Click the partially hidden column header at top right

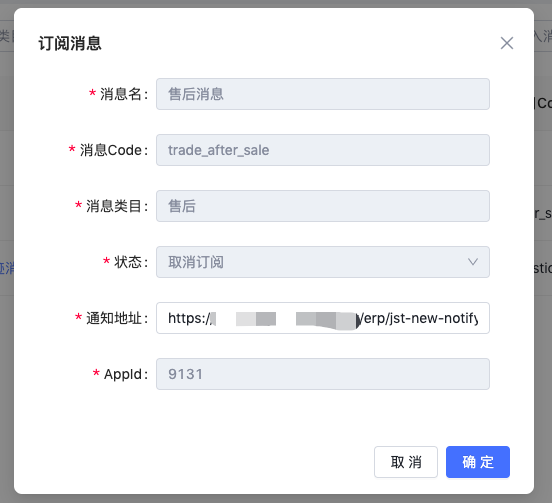[543, 36]
